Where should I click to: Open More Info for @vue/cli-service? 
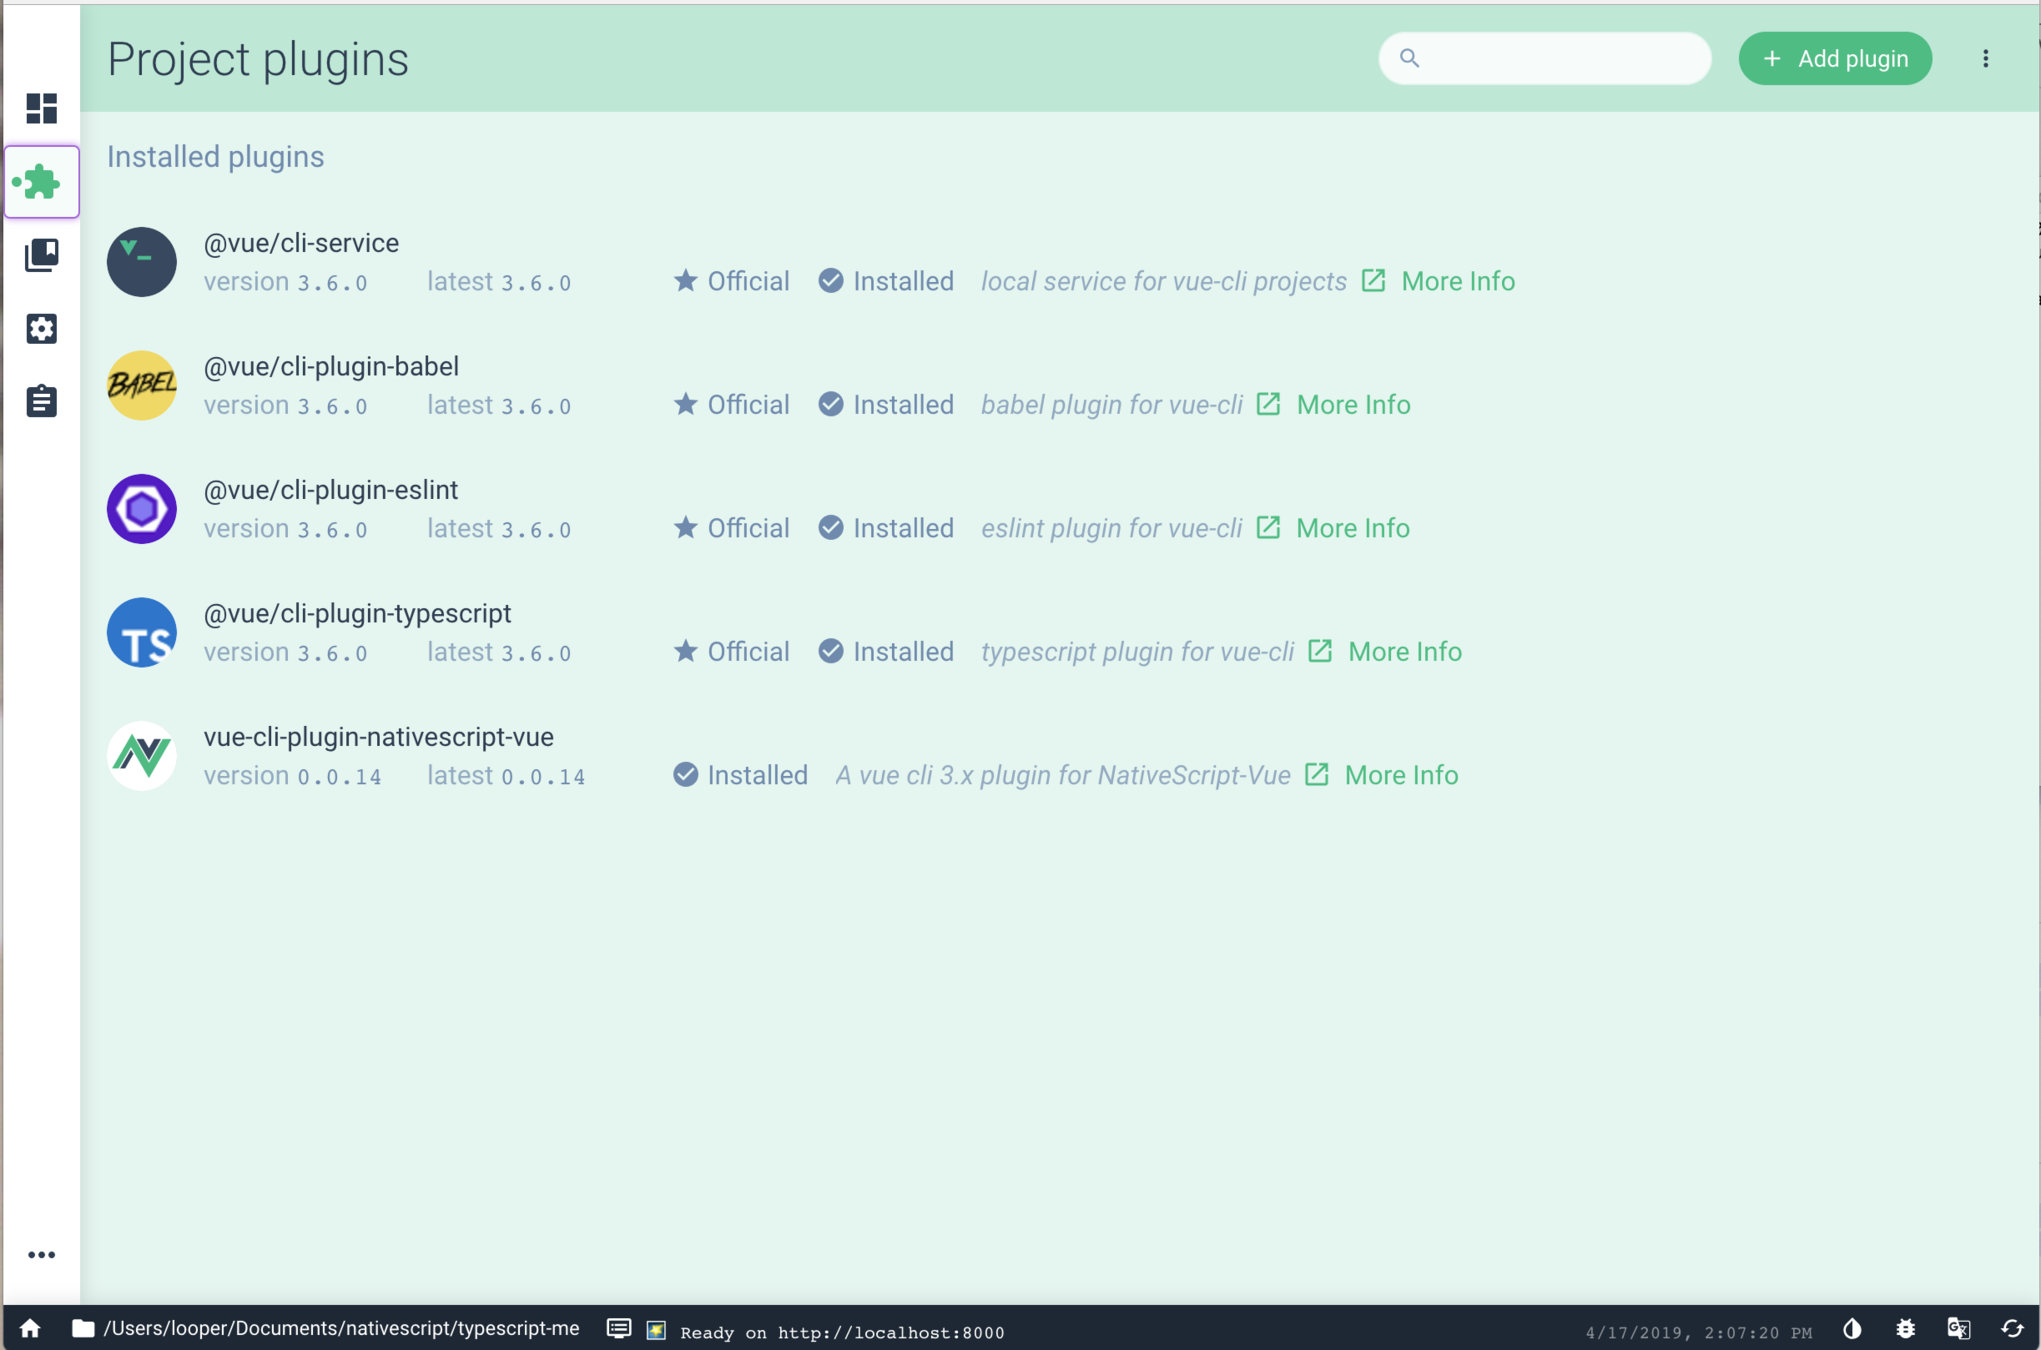pyautogui.click(x=1457, y=282)
